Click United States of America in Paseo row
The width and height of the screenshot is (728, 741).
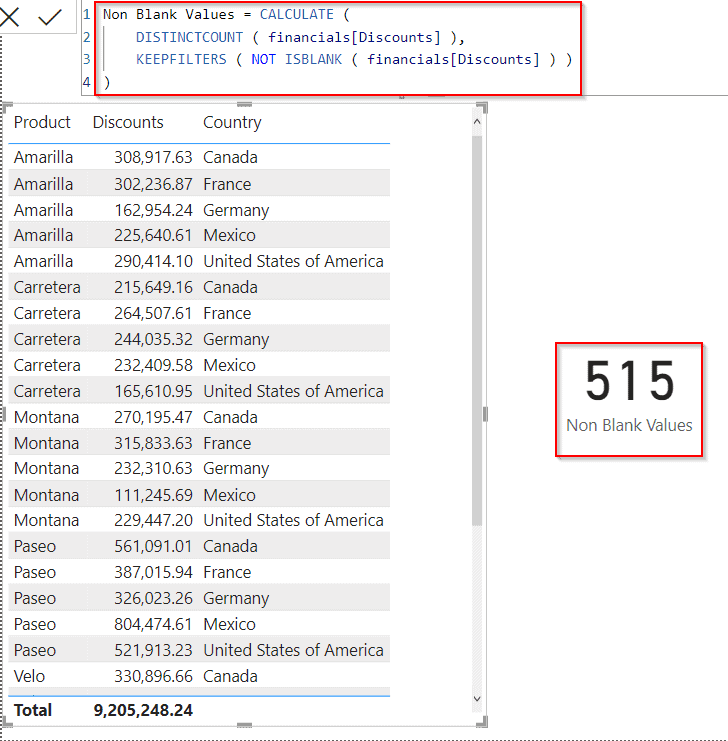point(293,650)
